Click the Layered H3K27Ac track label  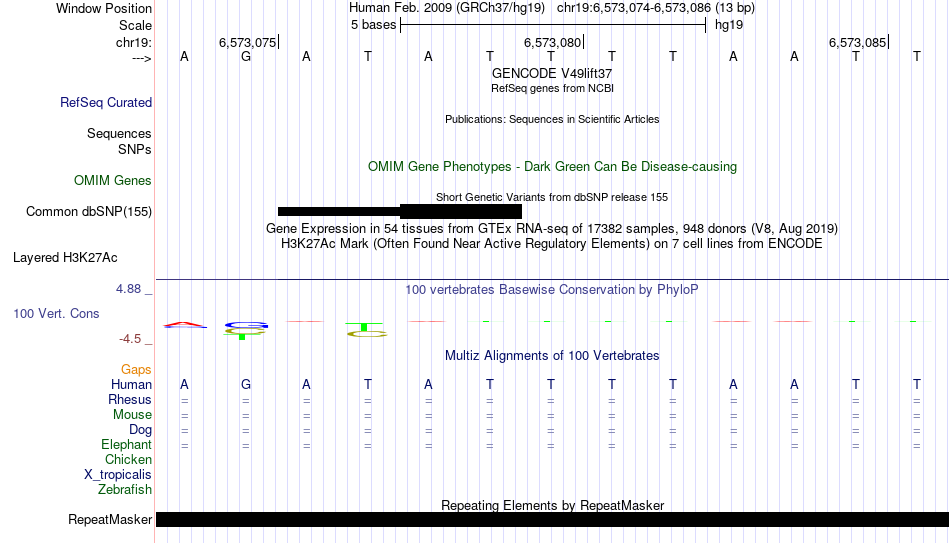pyautogui.click(x=65, y=258)
